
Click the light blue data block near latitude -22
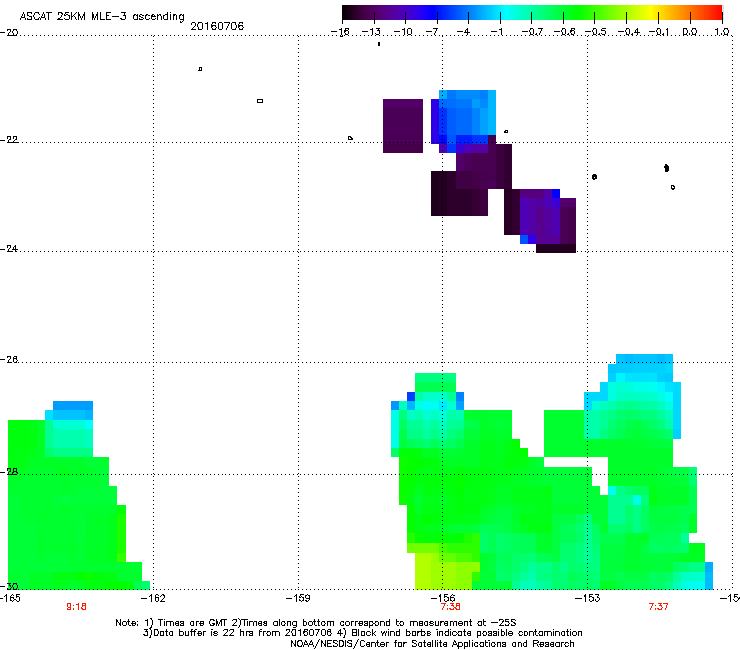467,116
